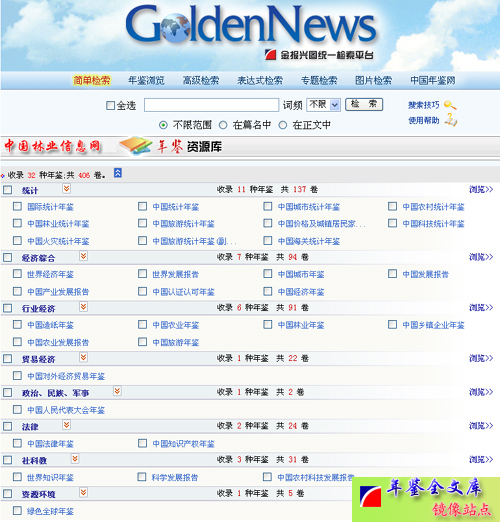
Task: Tick the 全选 checkbox
Action: (110, 106)
